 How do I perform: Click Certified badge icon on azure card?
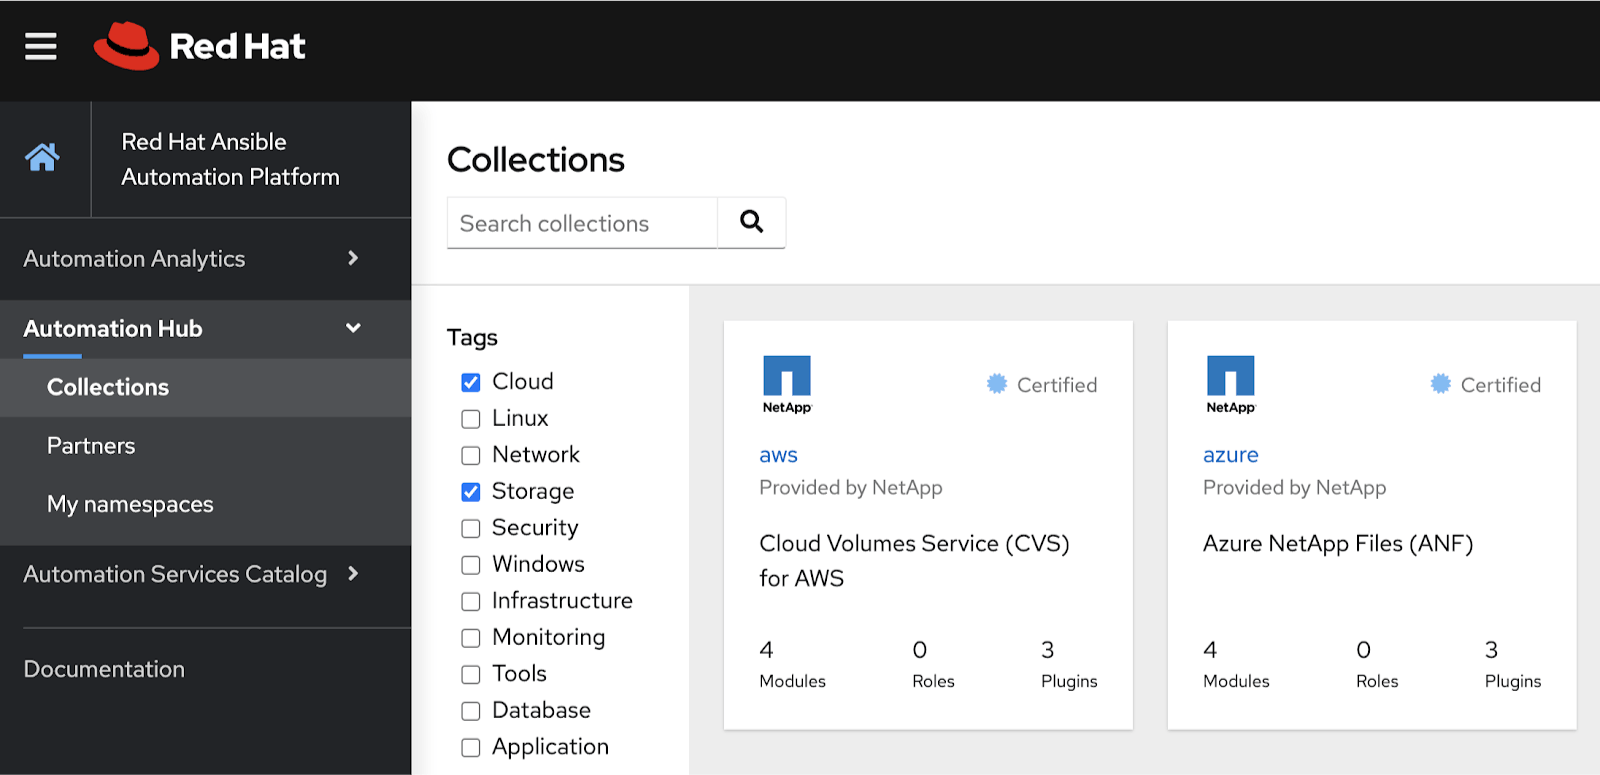pyautogui.click(x=1440, y=384)
